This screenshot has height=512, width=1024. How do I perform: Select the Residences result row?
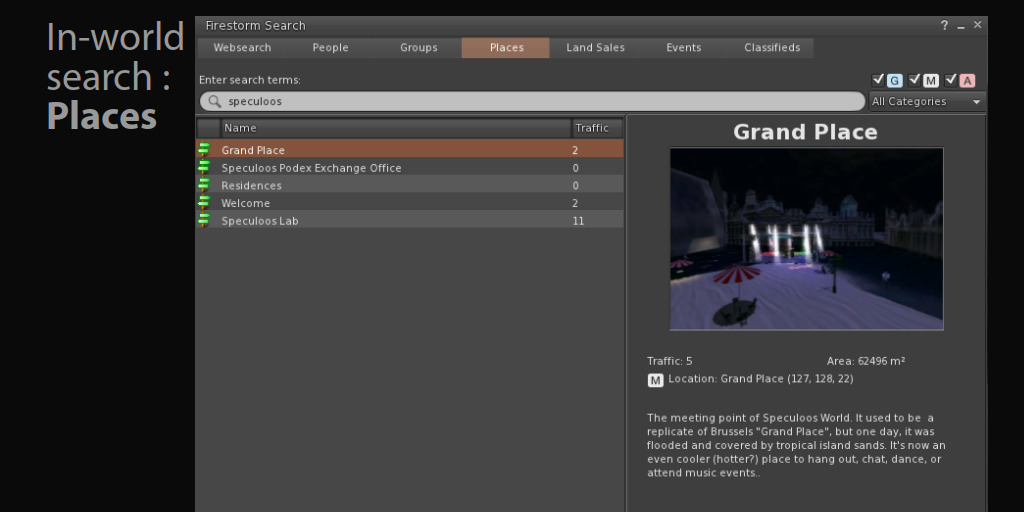410,185
